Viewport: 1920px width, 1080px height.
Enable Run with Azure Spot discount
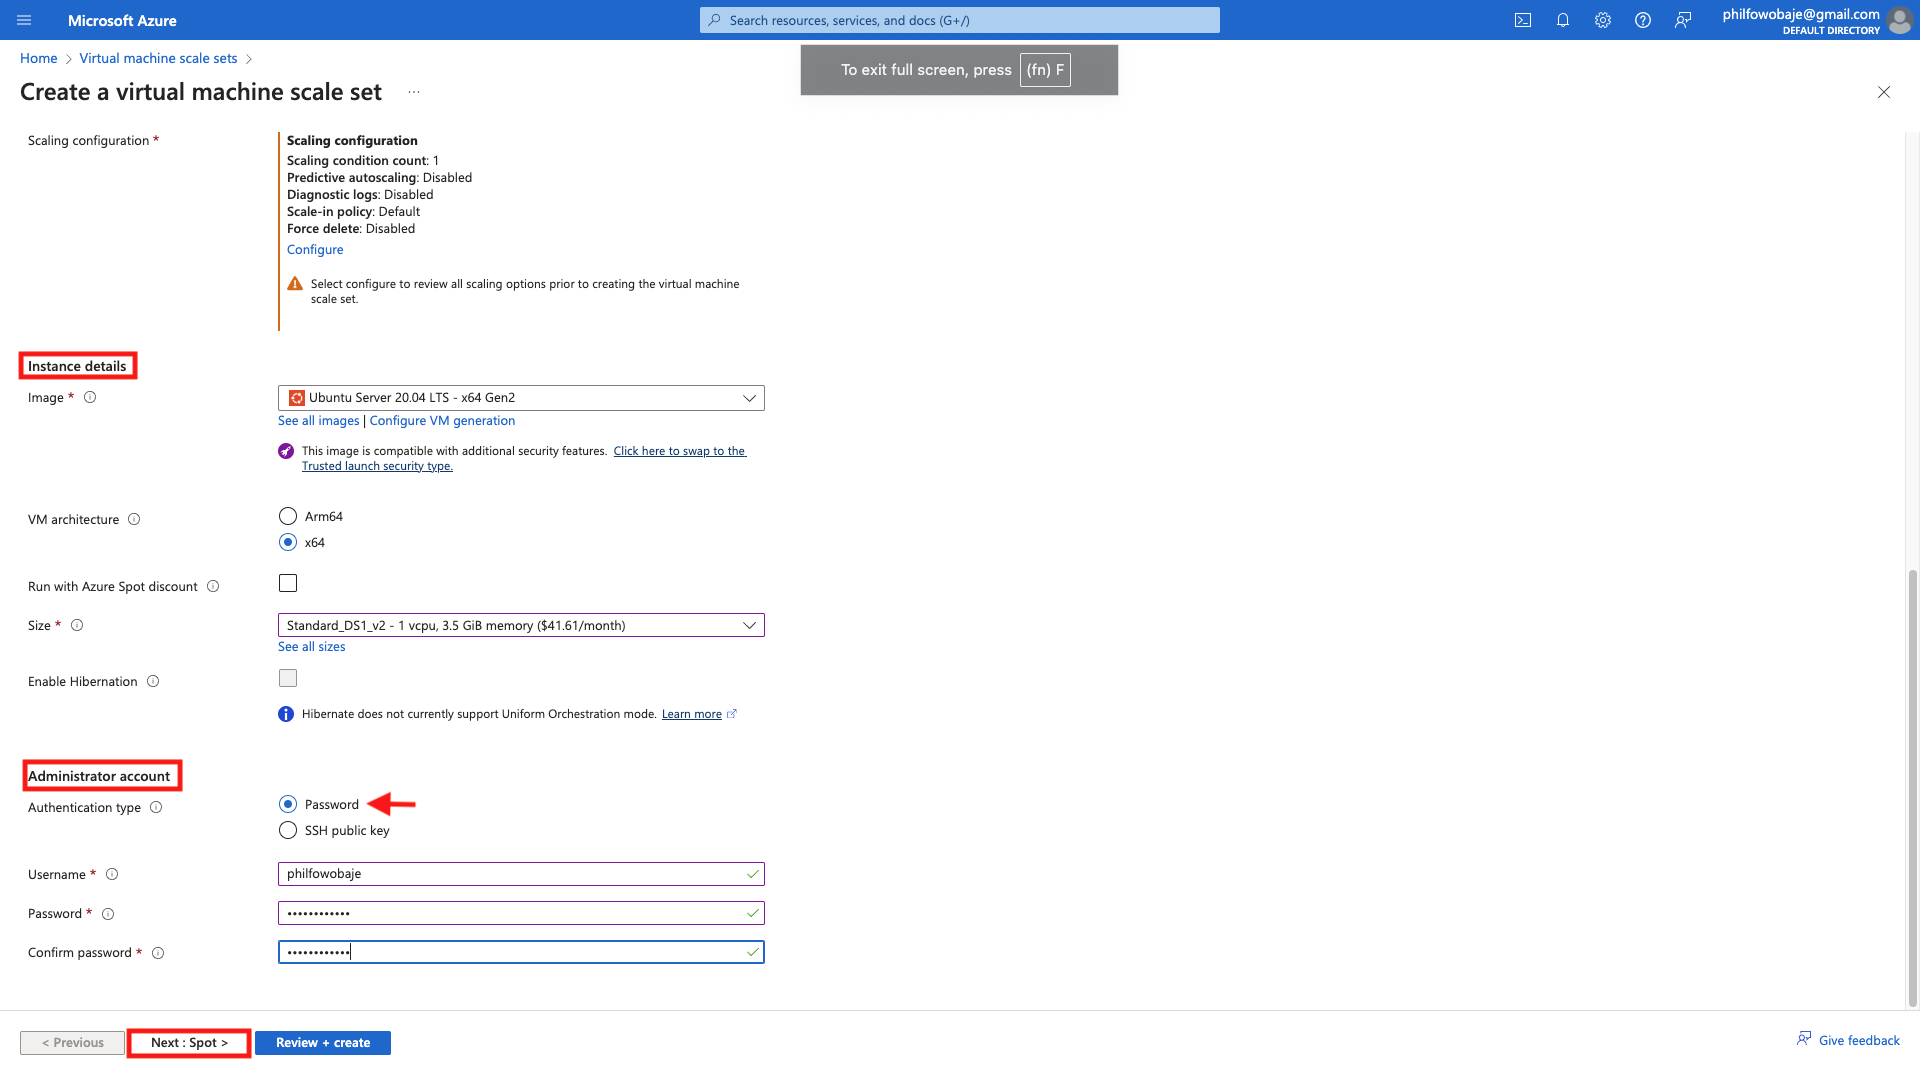288,583
